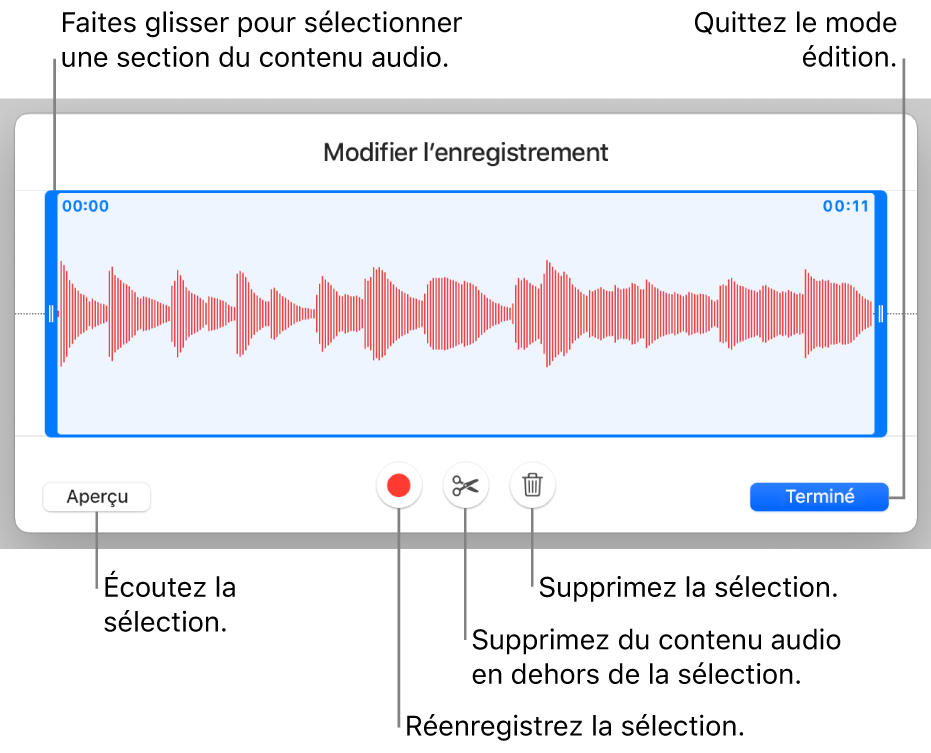This screenshot has height=753, width=931.
Task: Click the "Réenregistrez la sélection" annotation text
Action: click(575, 725)
